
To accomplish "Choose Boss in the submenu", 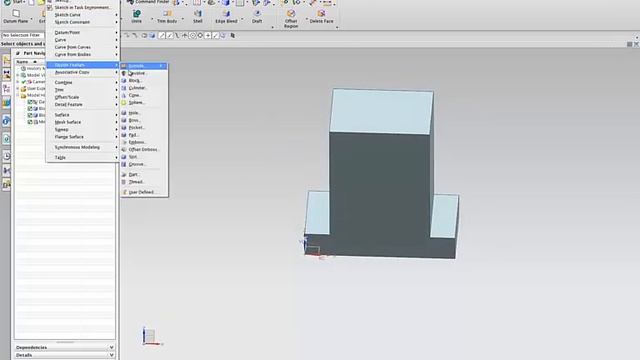I will (144, 120).
